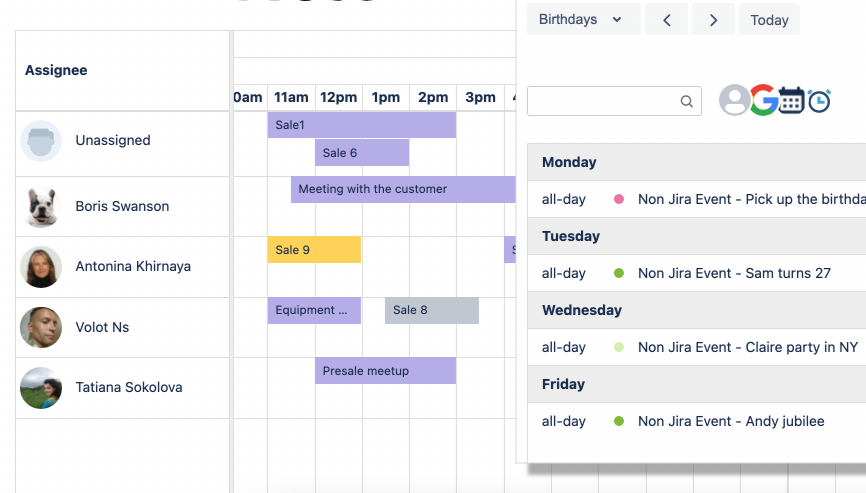Click Boris Swanson's dog avatar

click(41, 207)
